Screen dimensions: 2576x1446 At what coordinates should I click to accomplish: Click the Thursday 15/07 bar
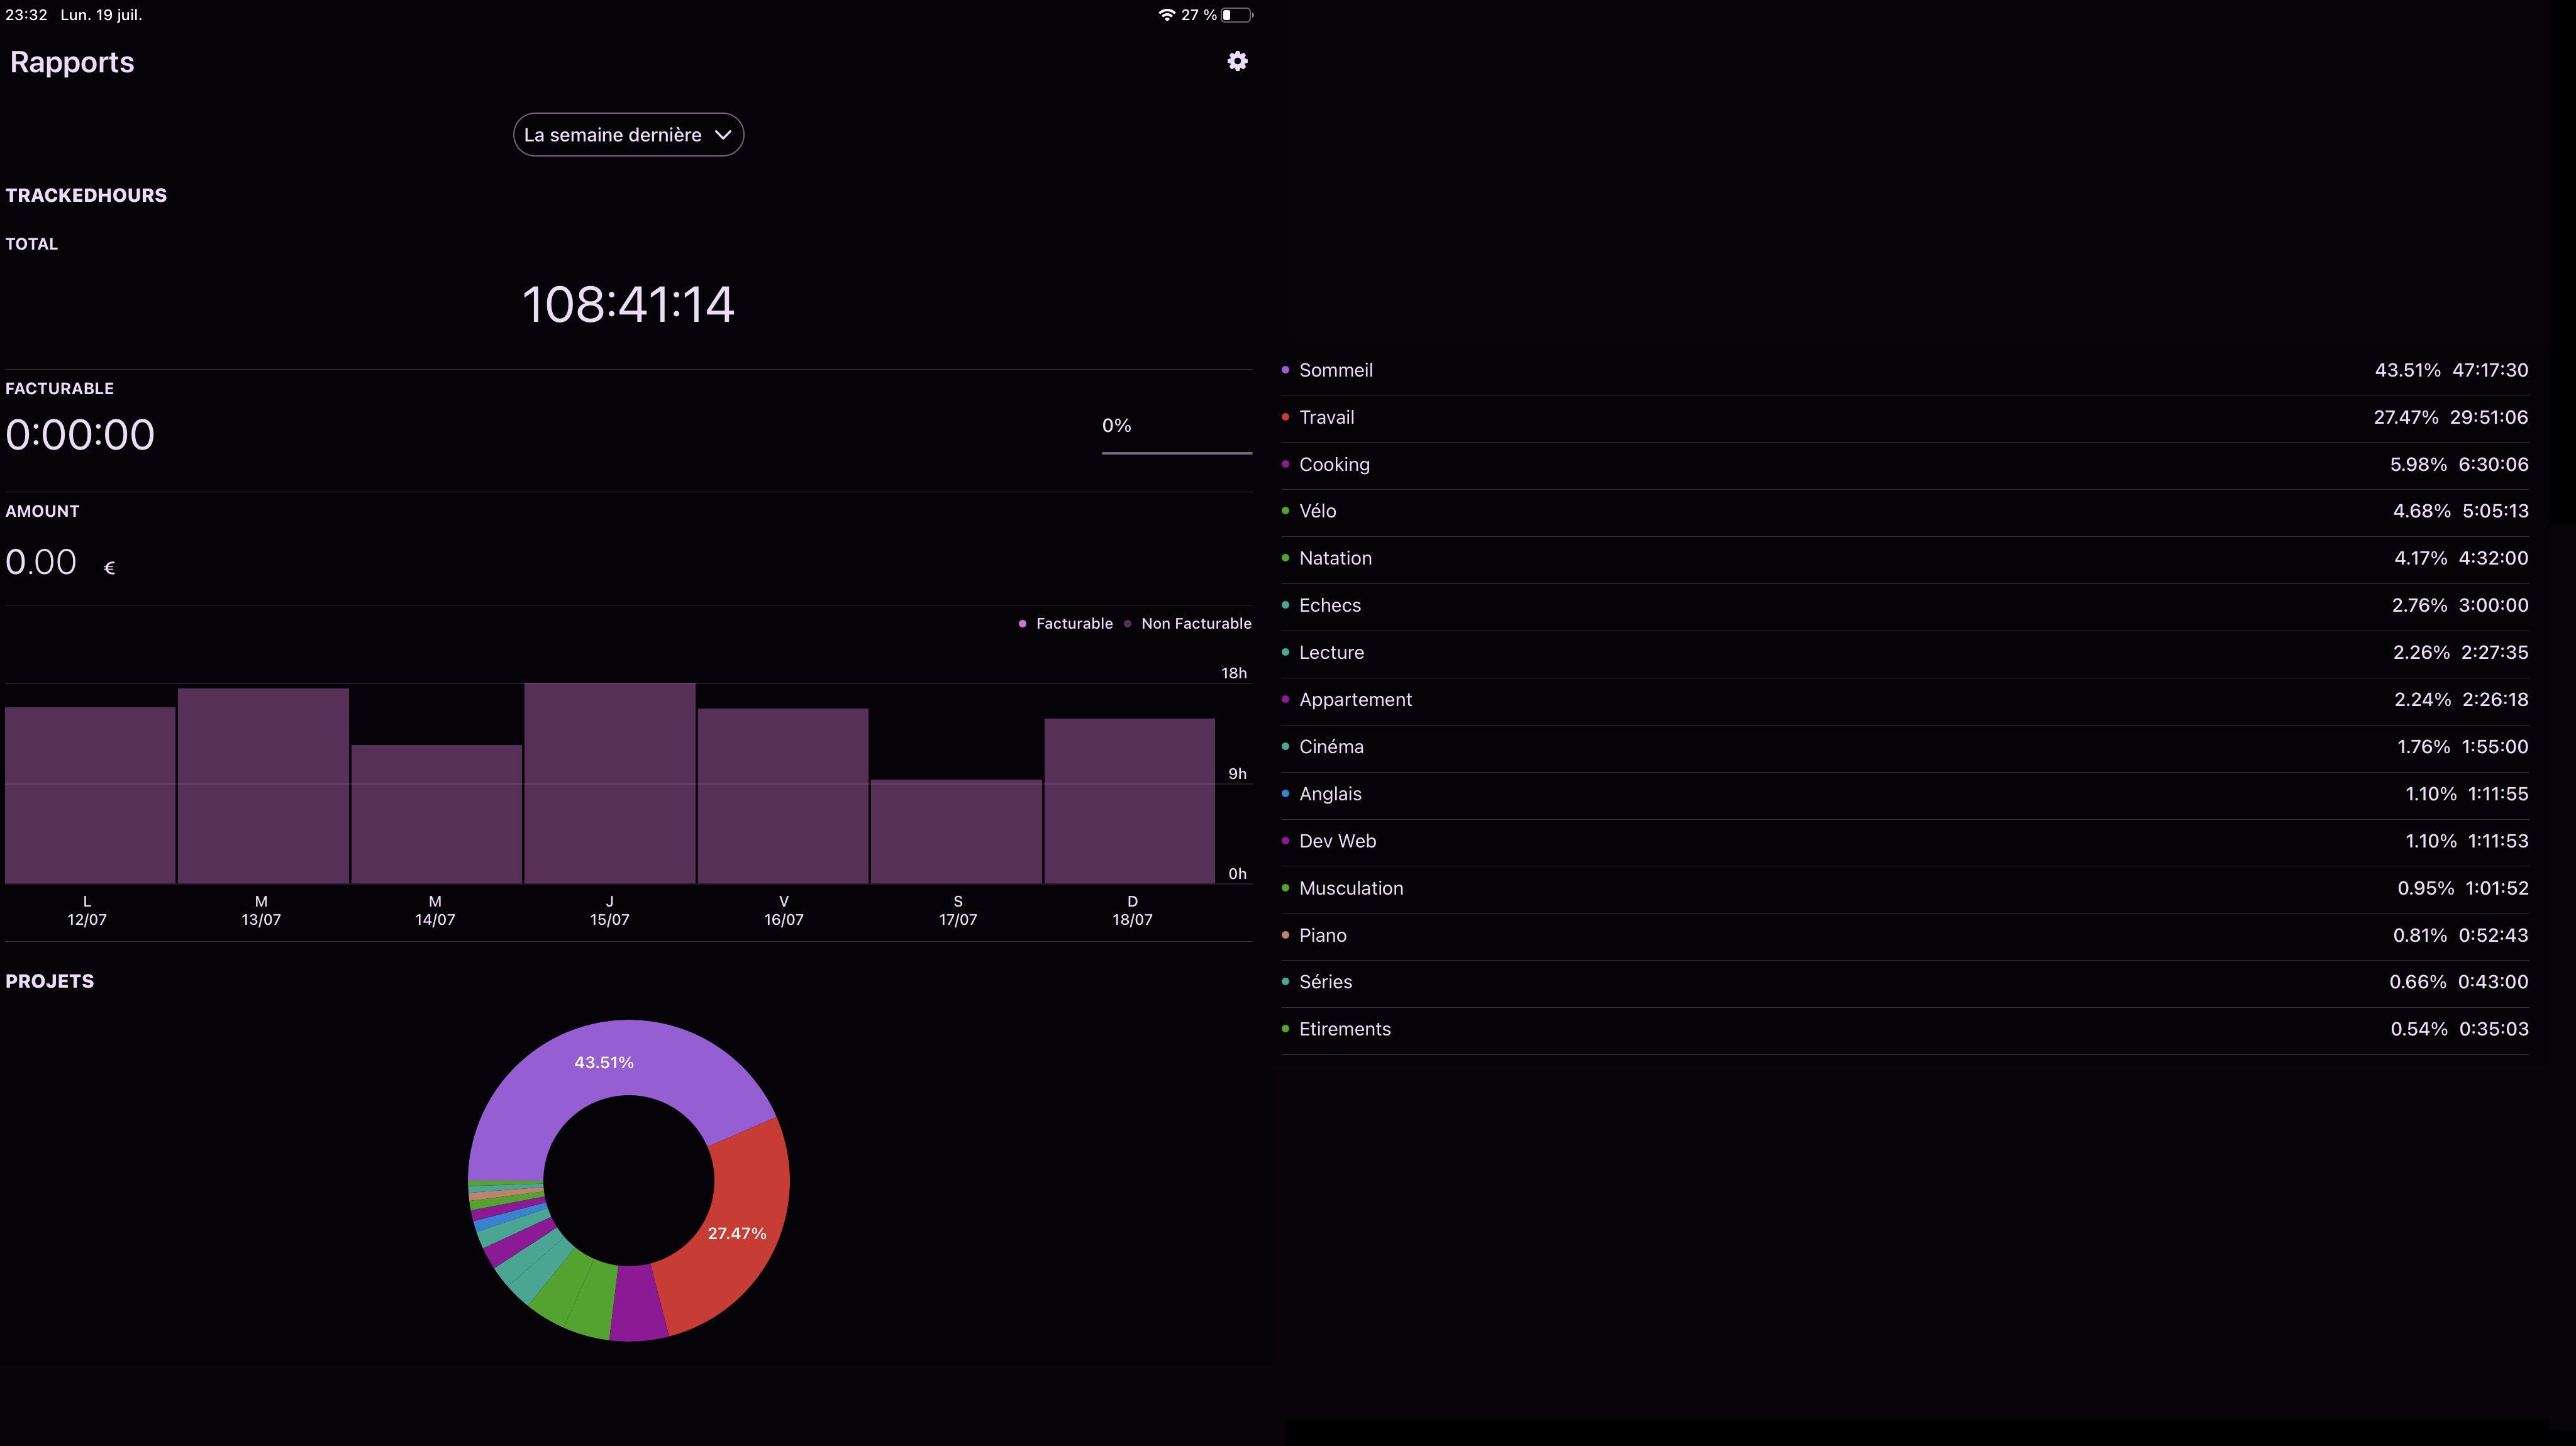[x=609, y=783]
